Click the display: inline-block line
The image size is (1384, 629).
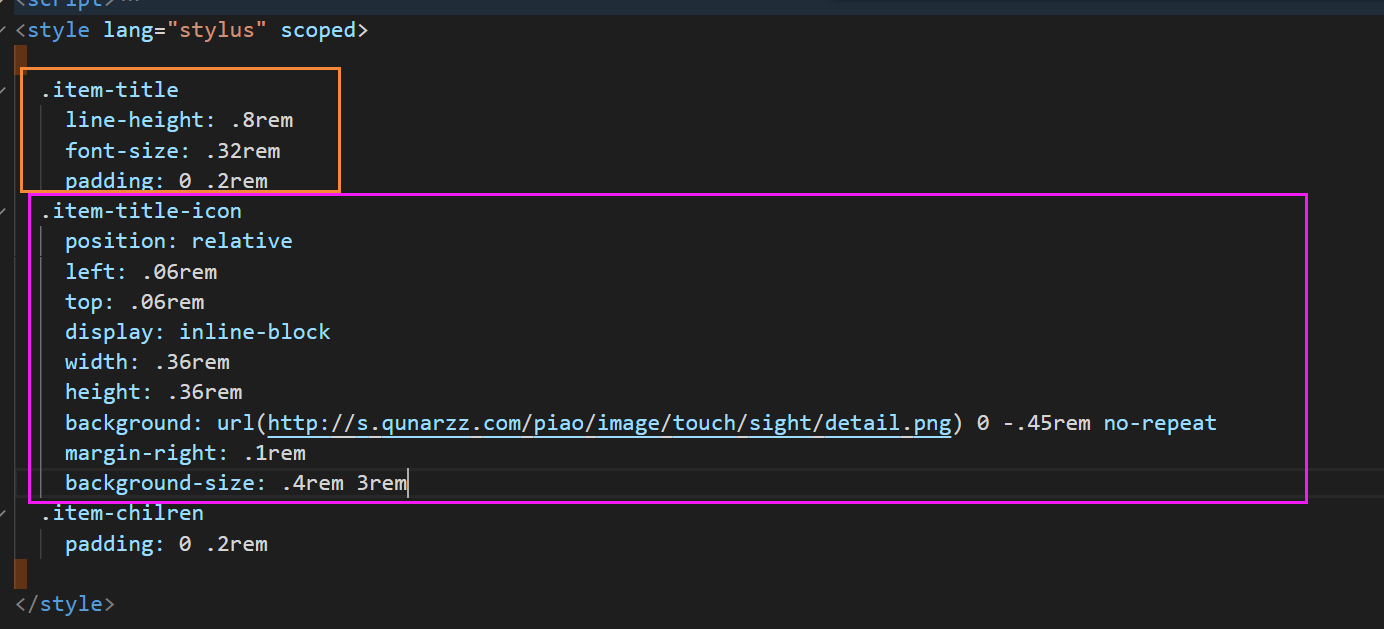pyautogui.click(x=197, y=332)
